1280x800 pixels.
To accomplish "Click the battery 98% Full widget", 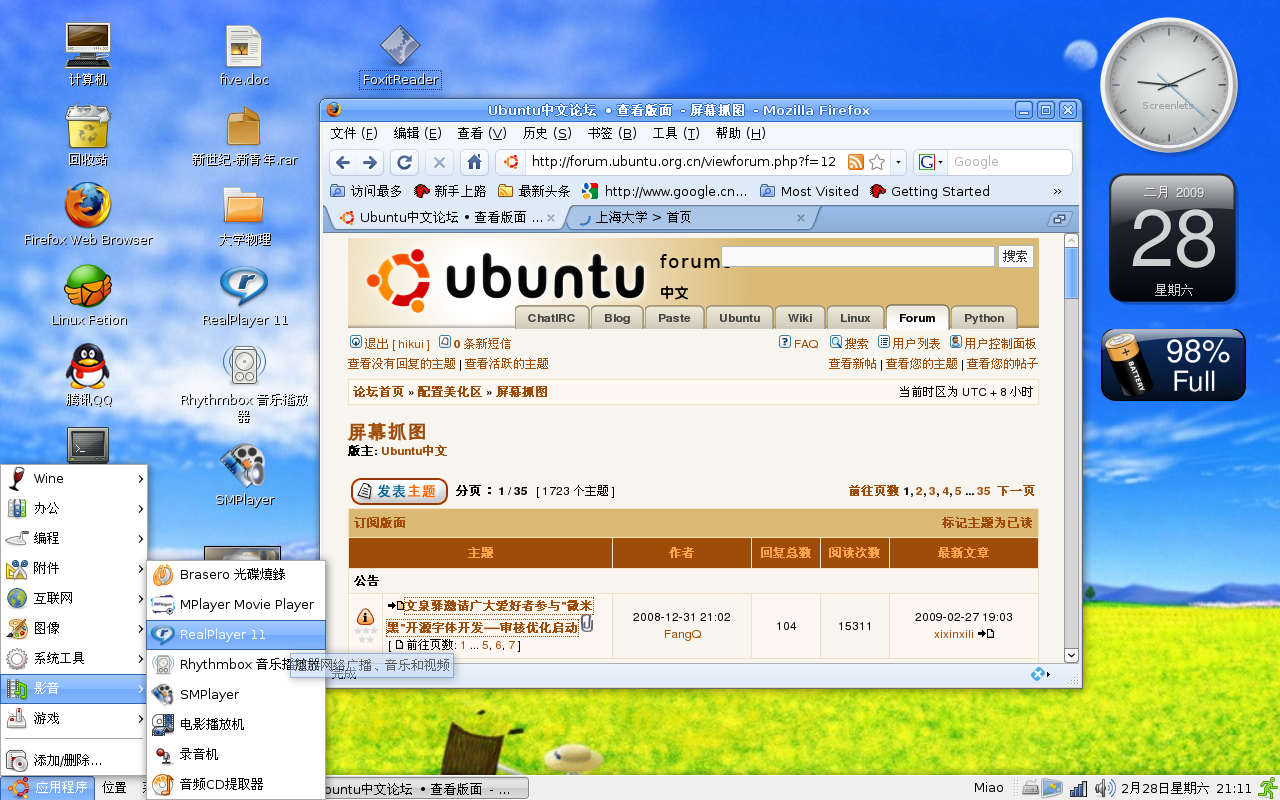I will pyautogui.click(x=1174, y=365).
